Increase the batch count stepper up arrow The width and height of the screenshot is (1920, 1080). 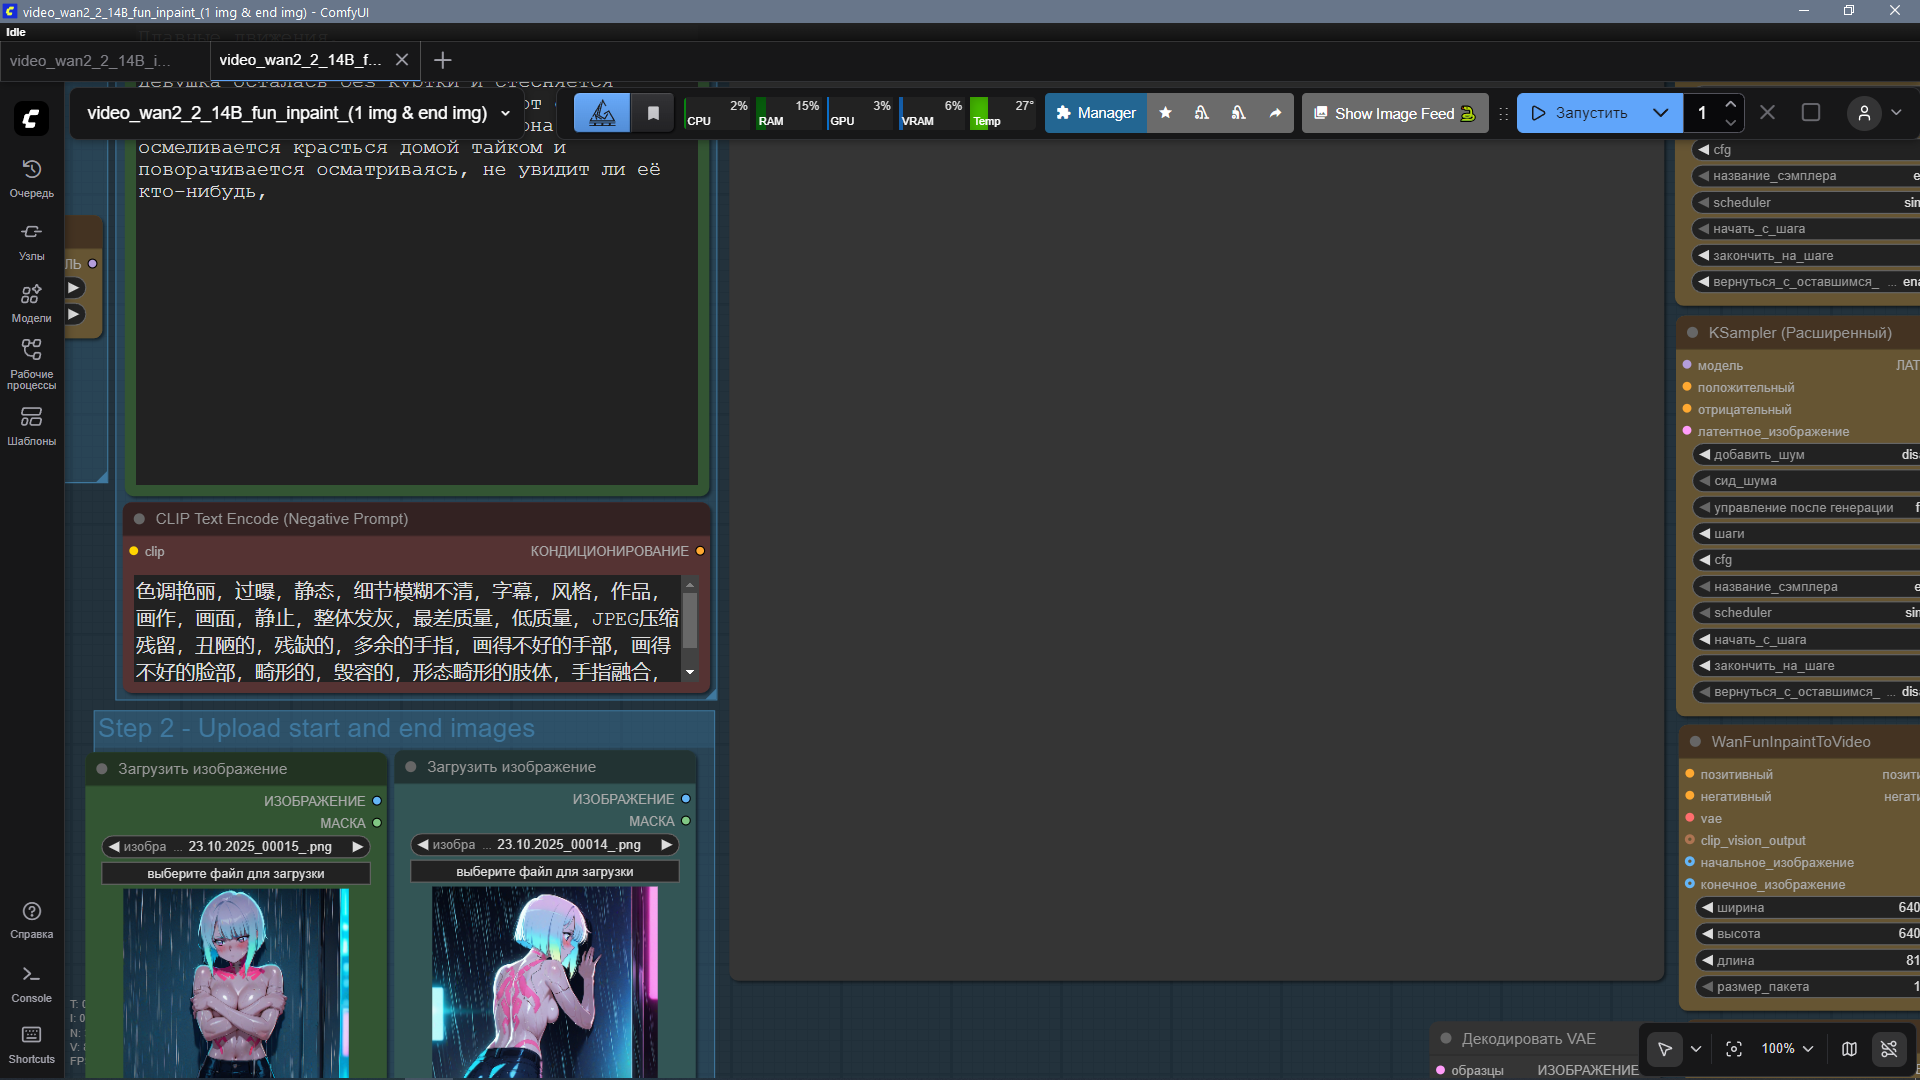point(1730,104)
